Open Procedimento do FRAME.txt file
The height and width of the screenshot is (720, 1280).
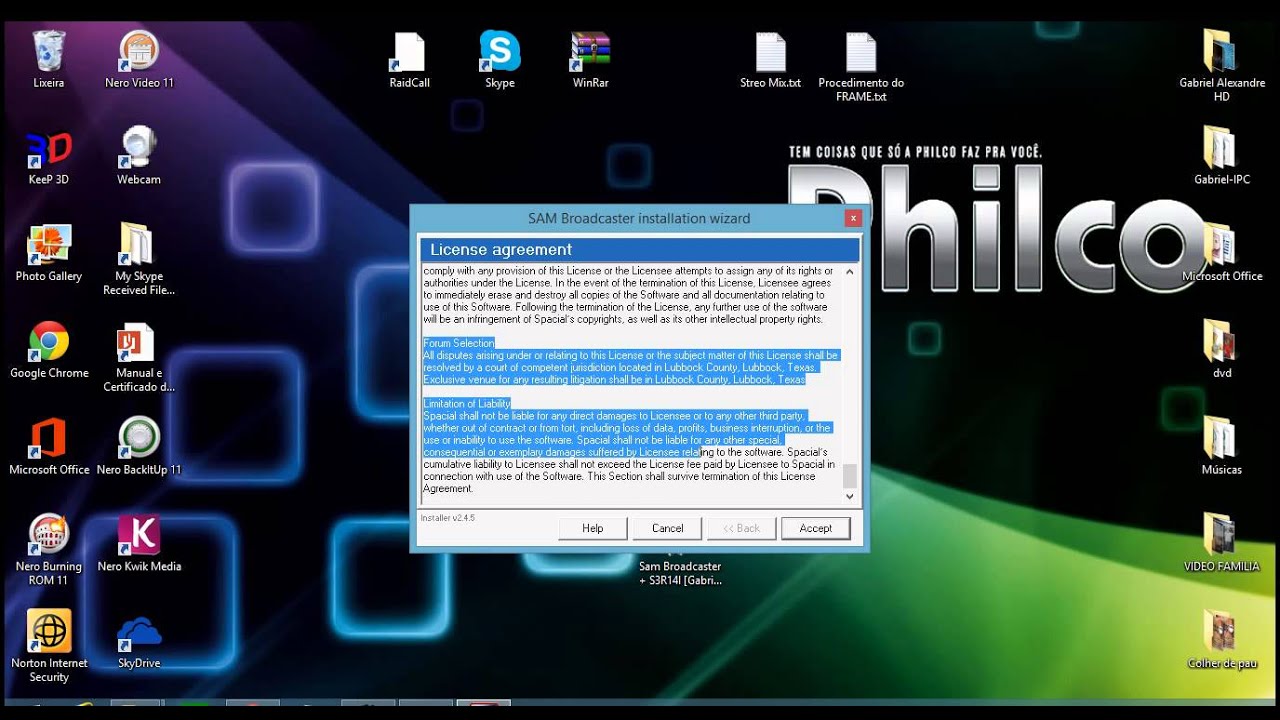pyautogui.click(x=861, y=65)
